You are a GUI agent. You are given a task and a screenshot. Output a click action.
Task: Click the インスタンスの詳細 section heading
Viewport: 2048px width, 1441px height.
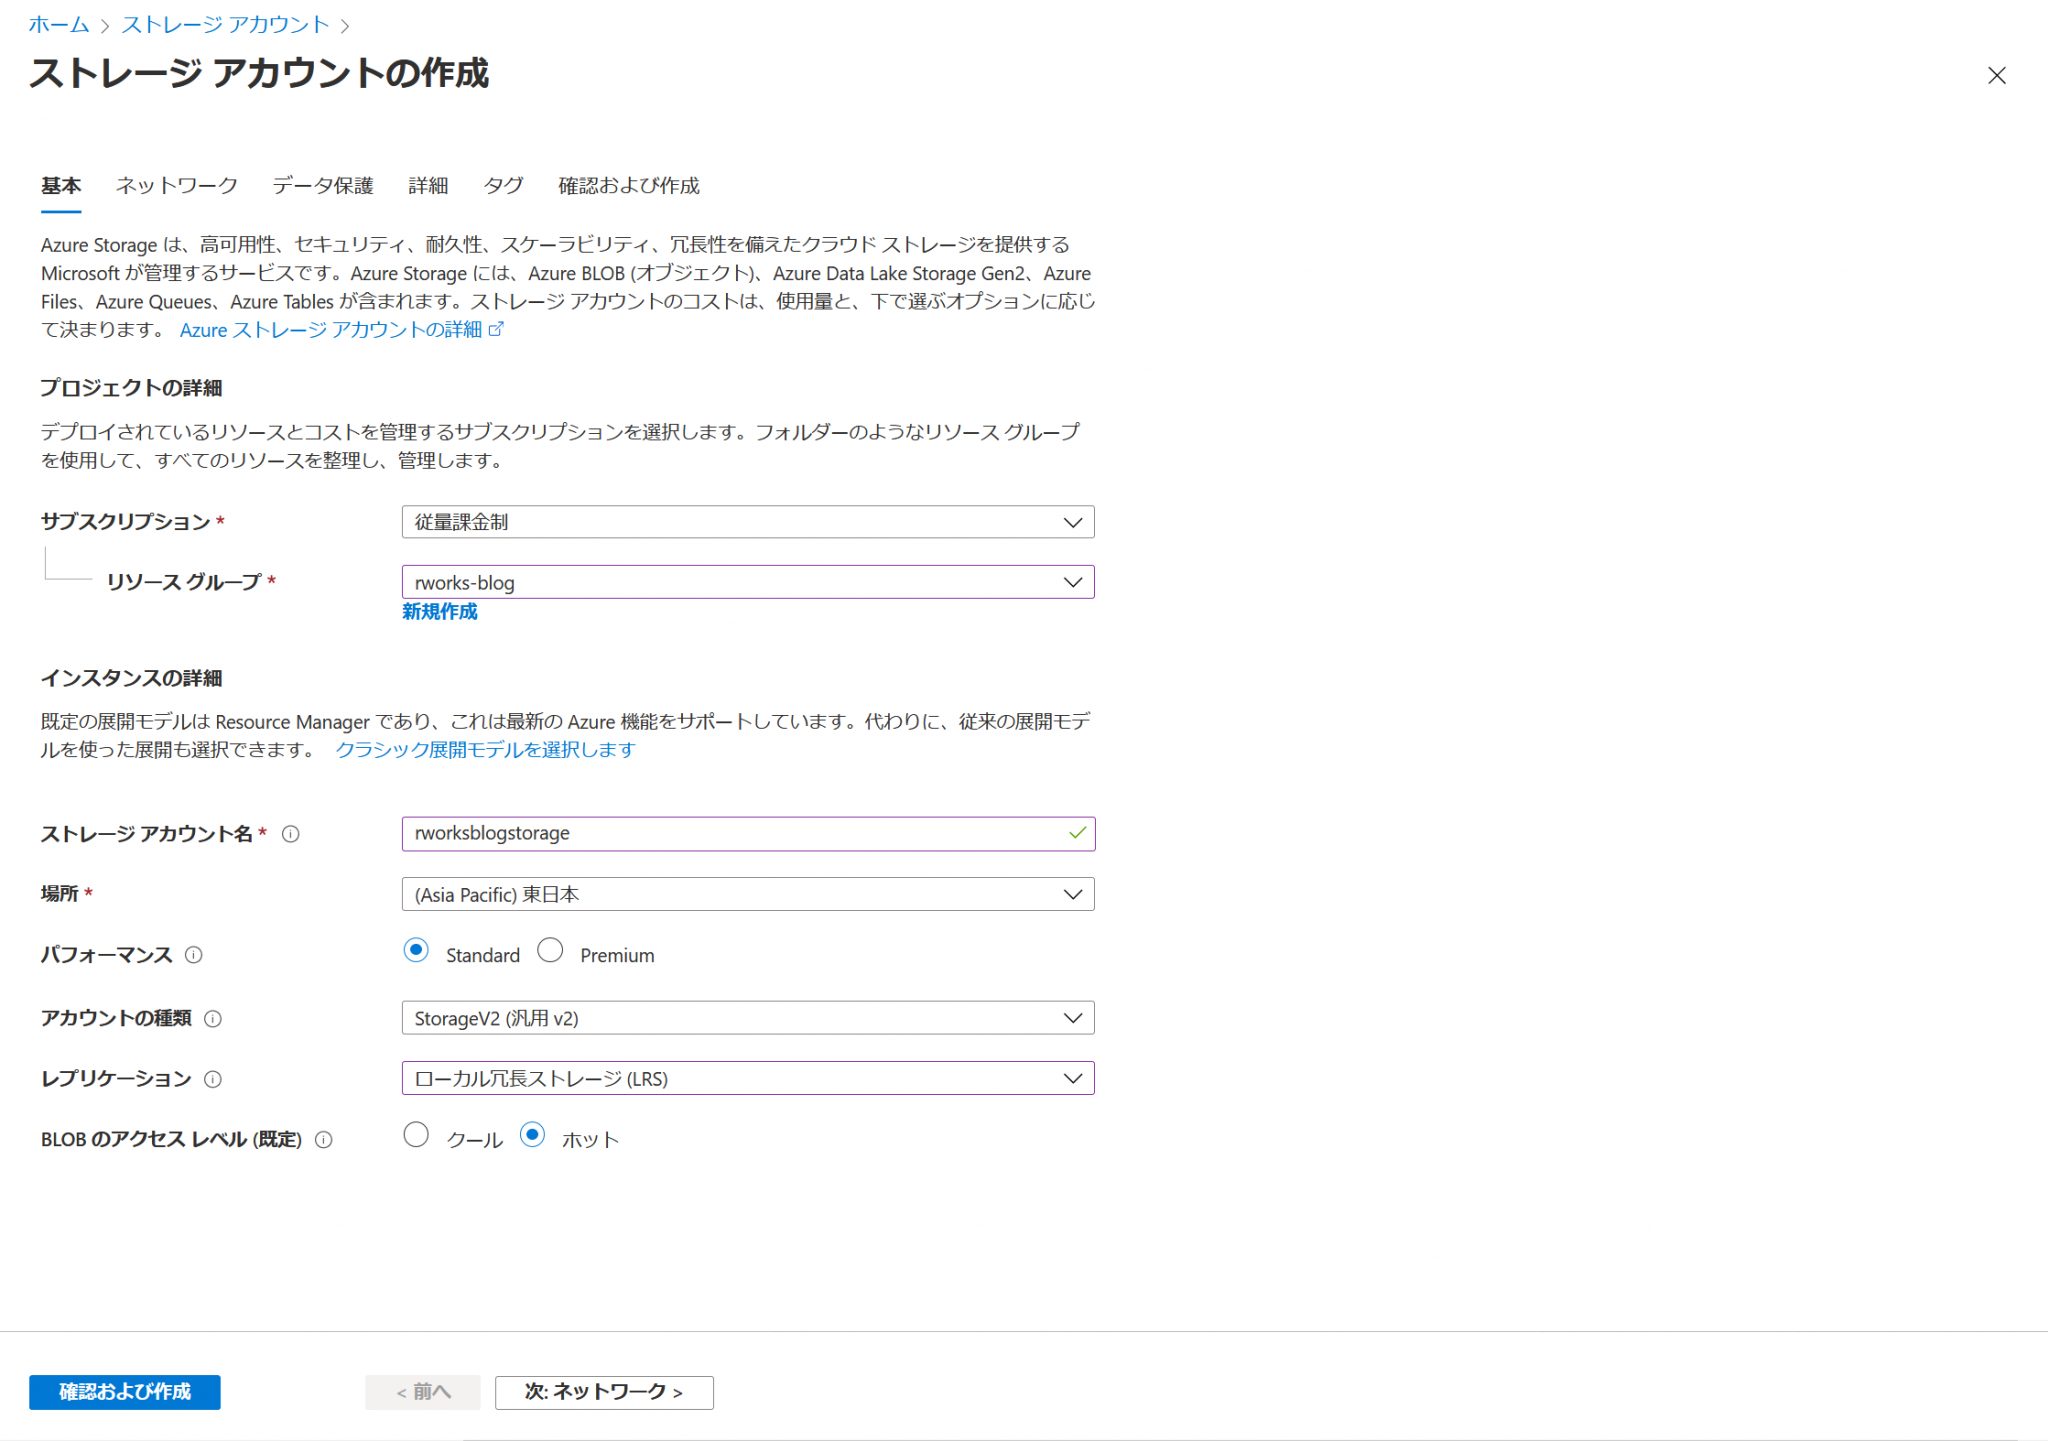click(131, 678)
